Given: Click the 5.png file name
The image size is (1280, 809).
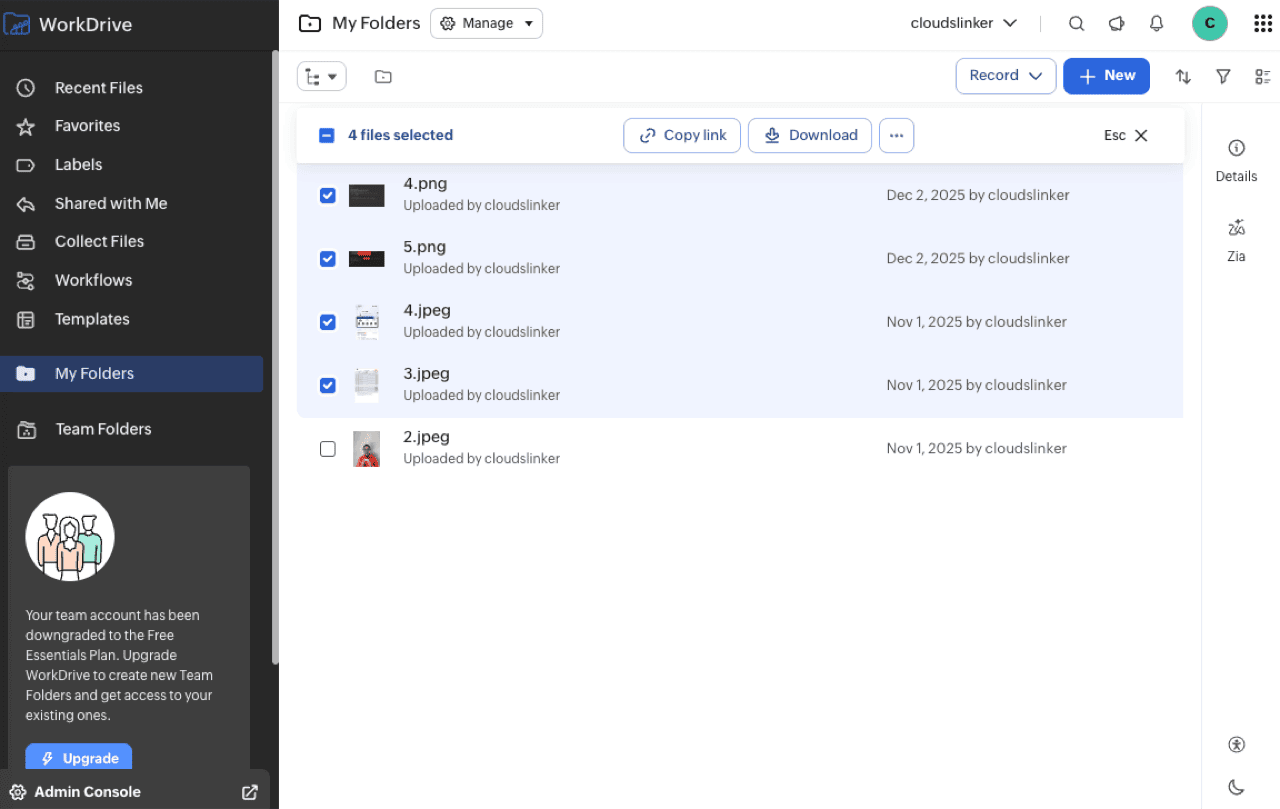Looking at the screenshot, I should tap(425, 247).
